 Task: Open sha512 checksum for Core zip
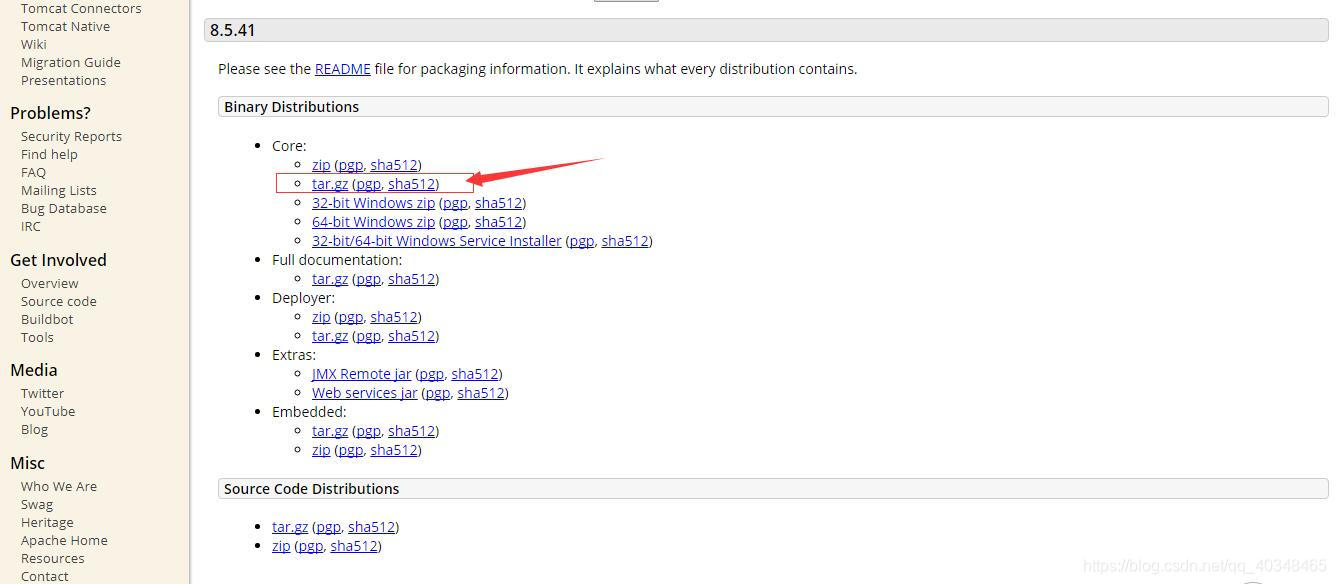[x=393, y=165]
